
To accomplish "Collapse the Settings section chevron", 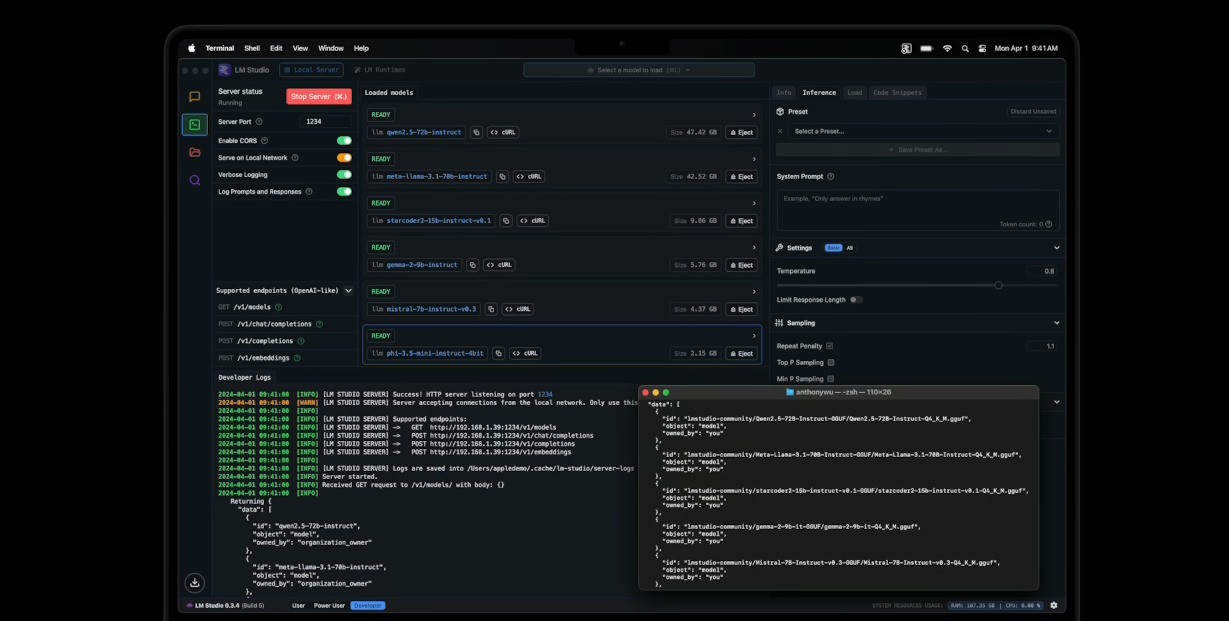I will pos(1056,248).
